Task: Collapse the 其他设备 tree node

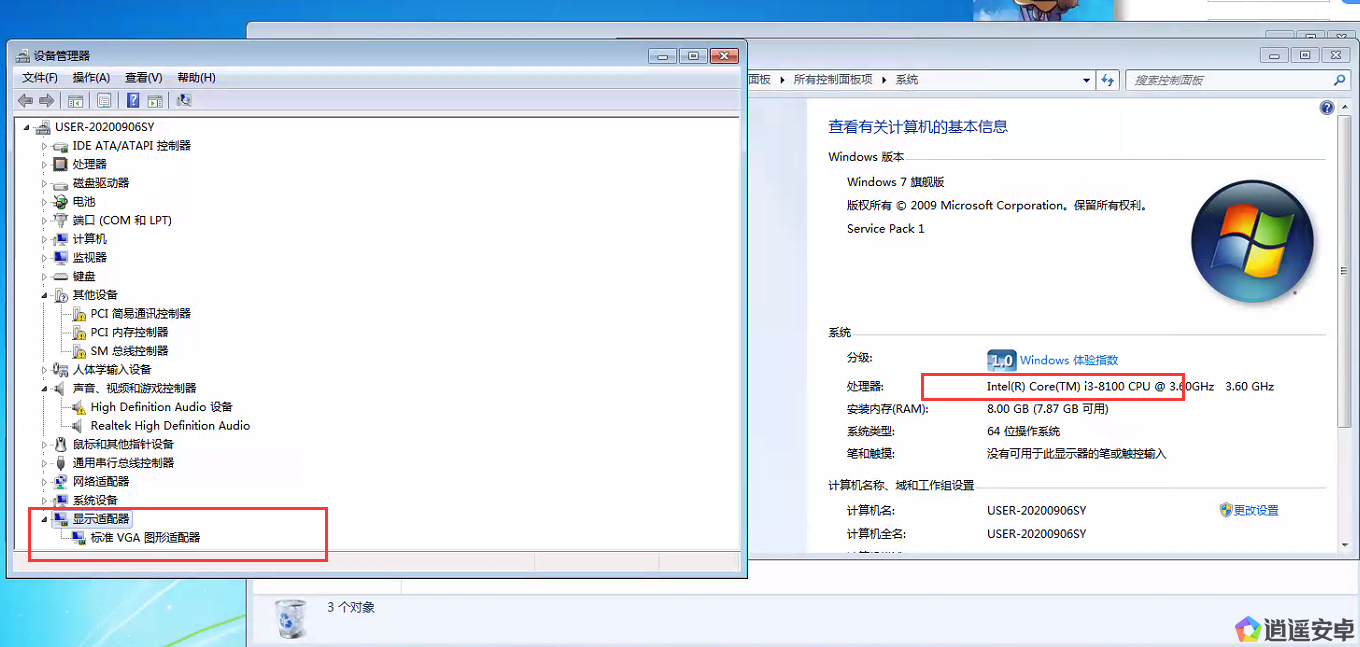Action: coord(45,295)
